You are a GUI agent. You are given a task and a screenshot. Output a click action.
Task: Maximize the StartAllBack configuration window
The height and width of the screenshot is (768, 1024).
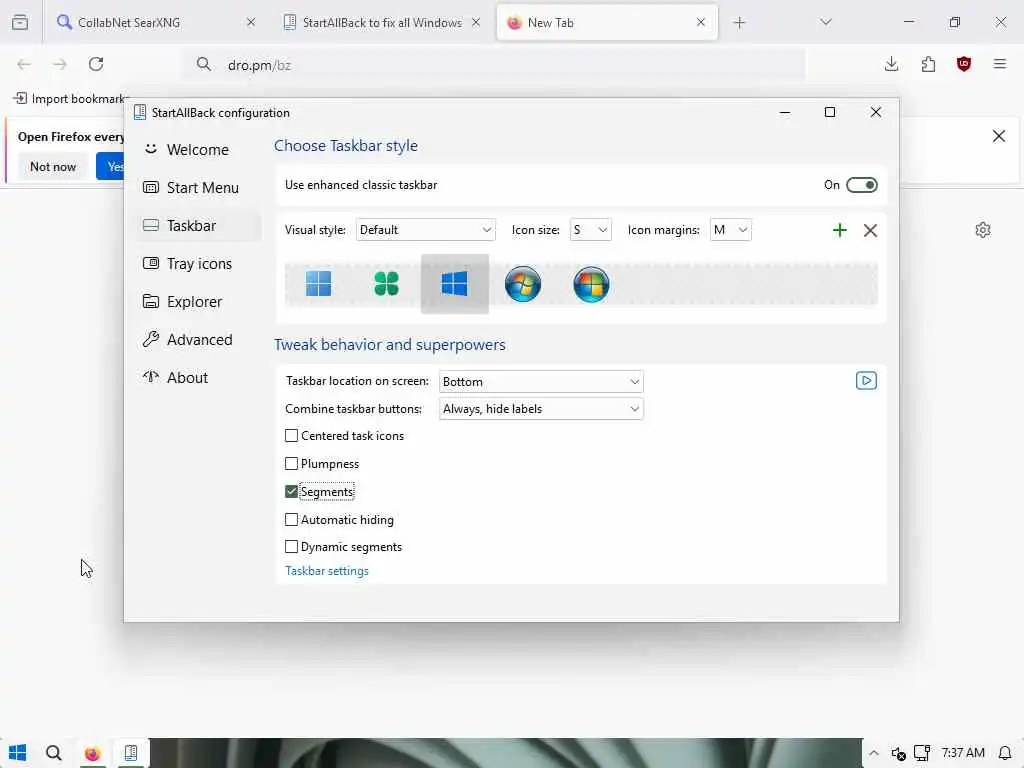pos(830,112)
